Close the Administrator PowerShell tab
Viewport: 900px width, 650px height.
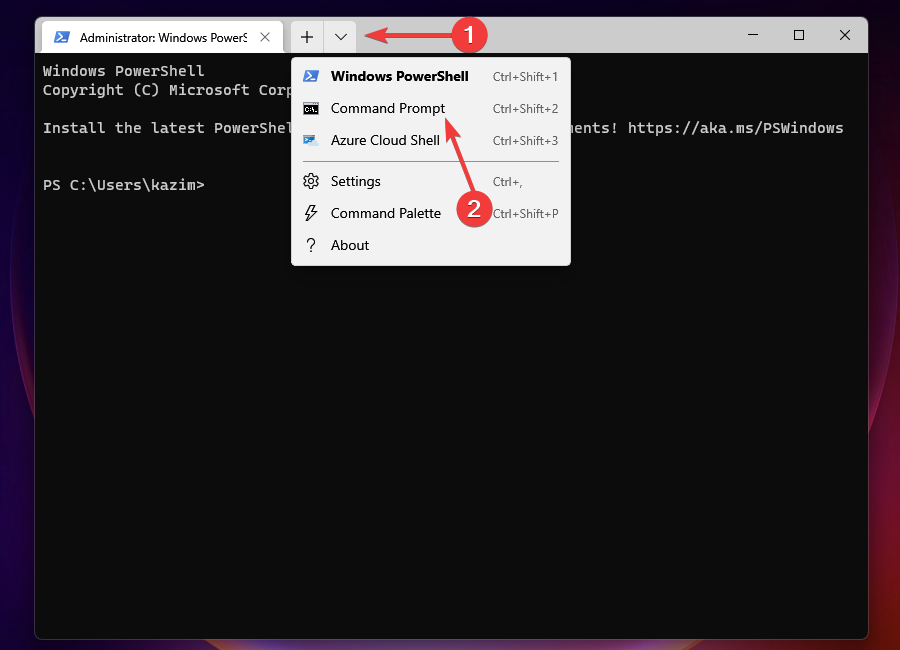(x=265, y=37)
